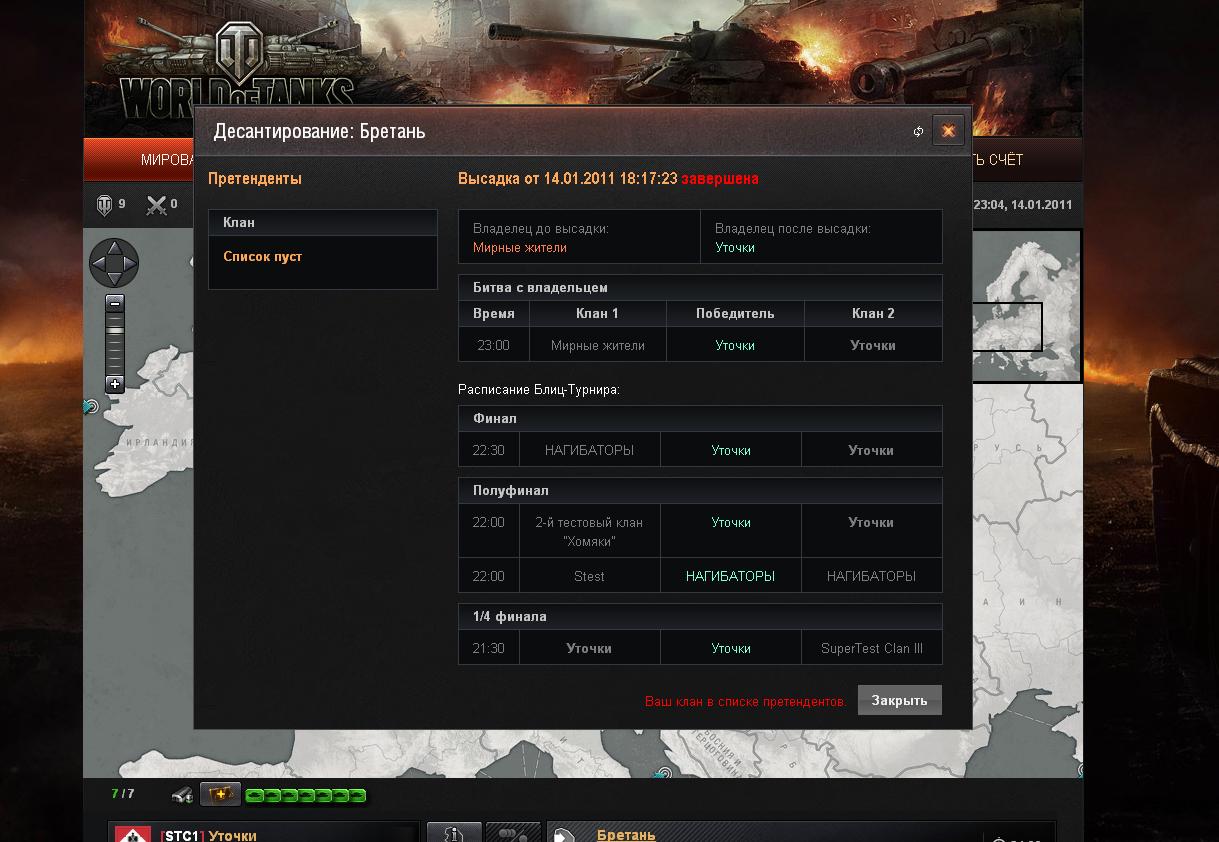Image resolution: width=1219 pixels, height=842 pixels.
Task: Click Мирные жители in the owner battle row
Action: [598, 345]
